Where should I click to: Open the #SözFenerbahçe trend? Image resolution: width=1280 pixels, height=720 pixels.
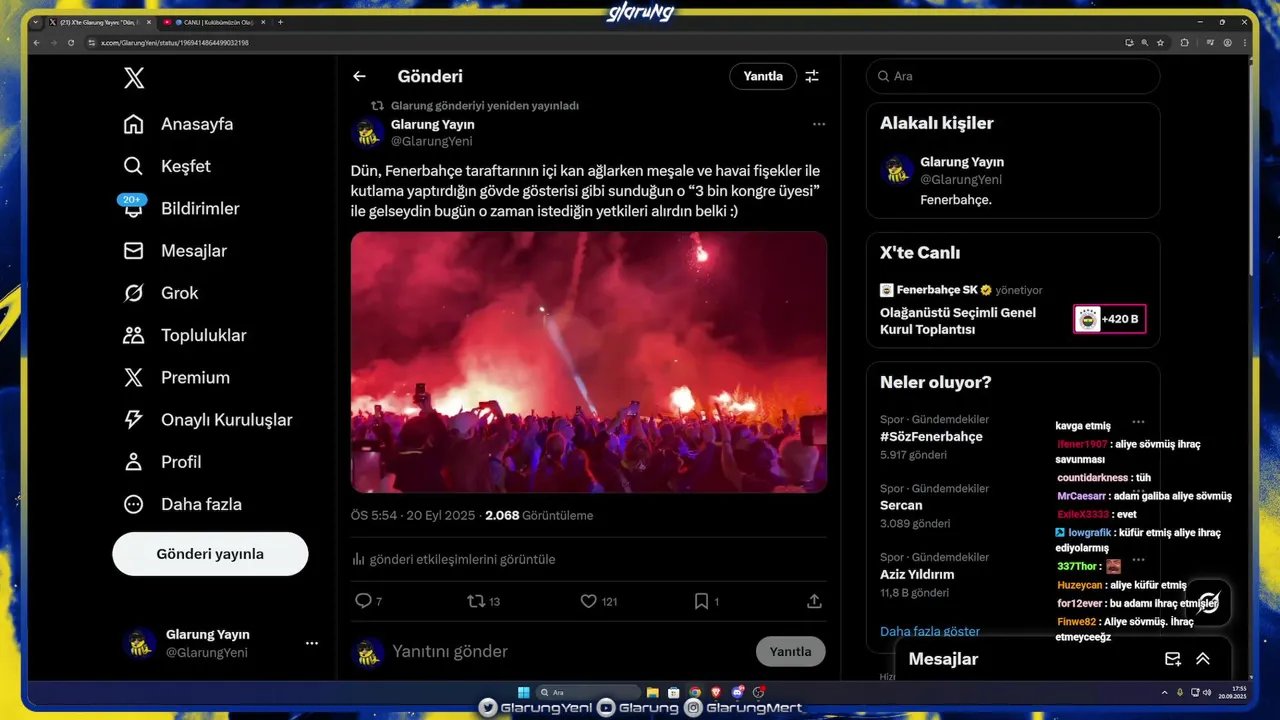931,436
